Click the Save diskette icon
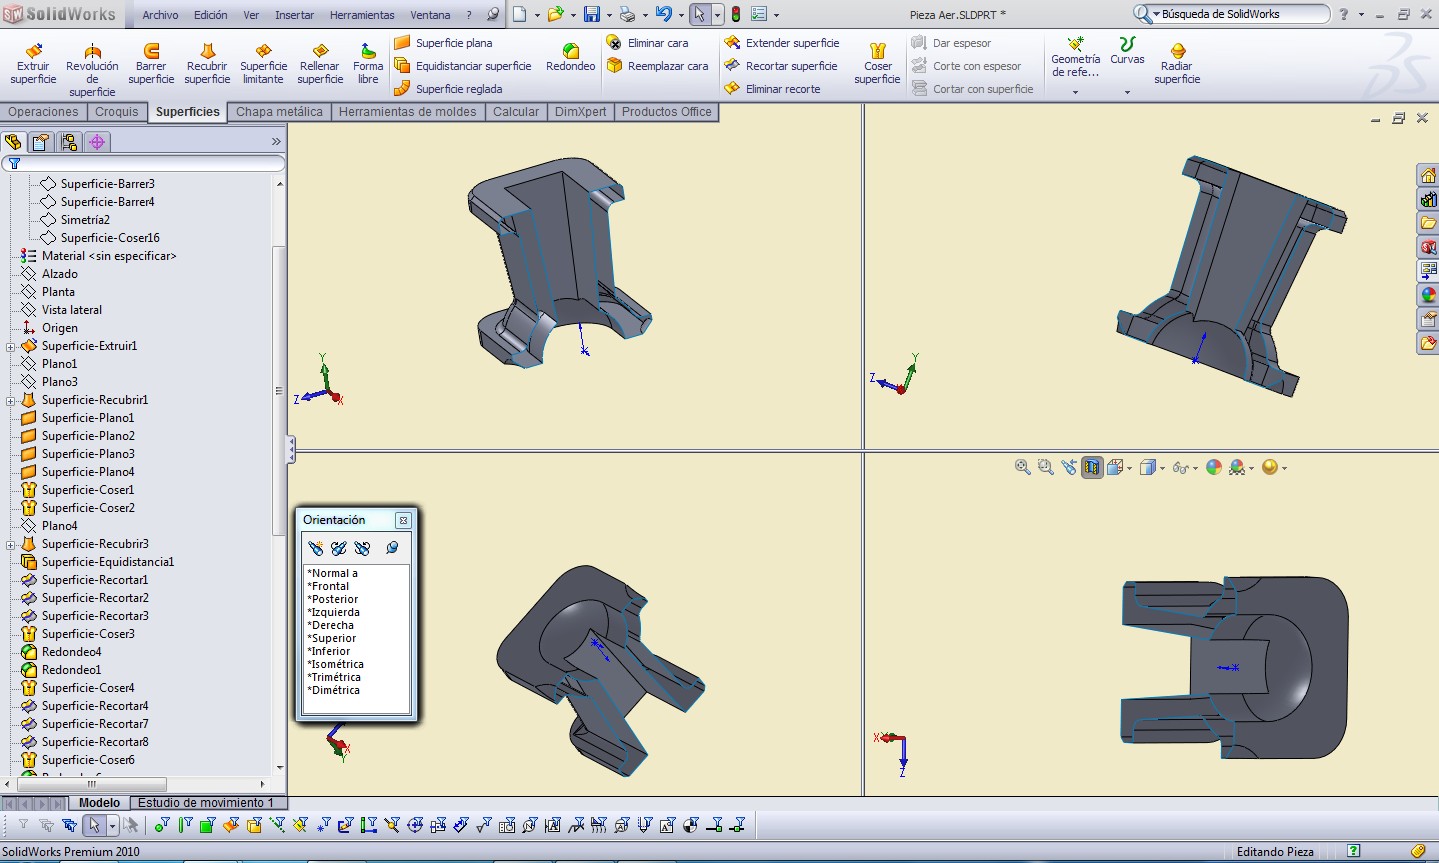Viewport: 1439px width, 863px height. [x=592, y=14]
